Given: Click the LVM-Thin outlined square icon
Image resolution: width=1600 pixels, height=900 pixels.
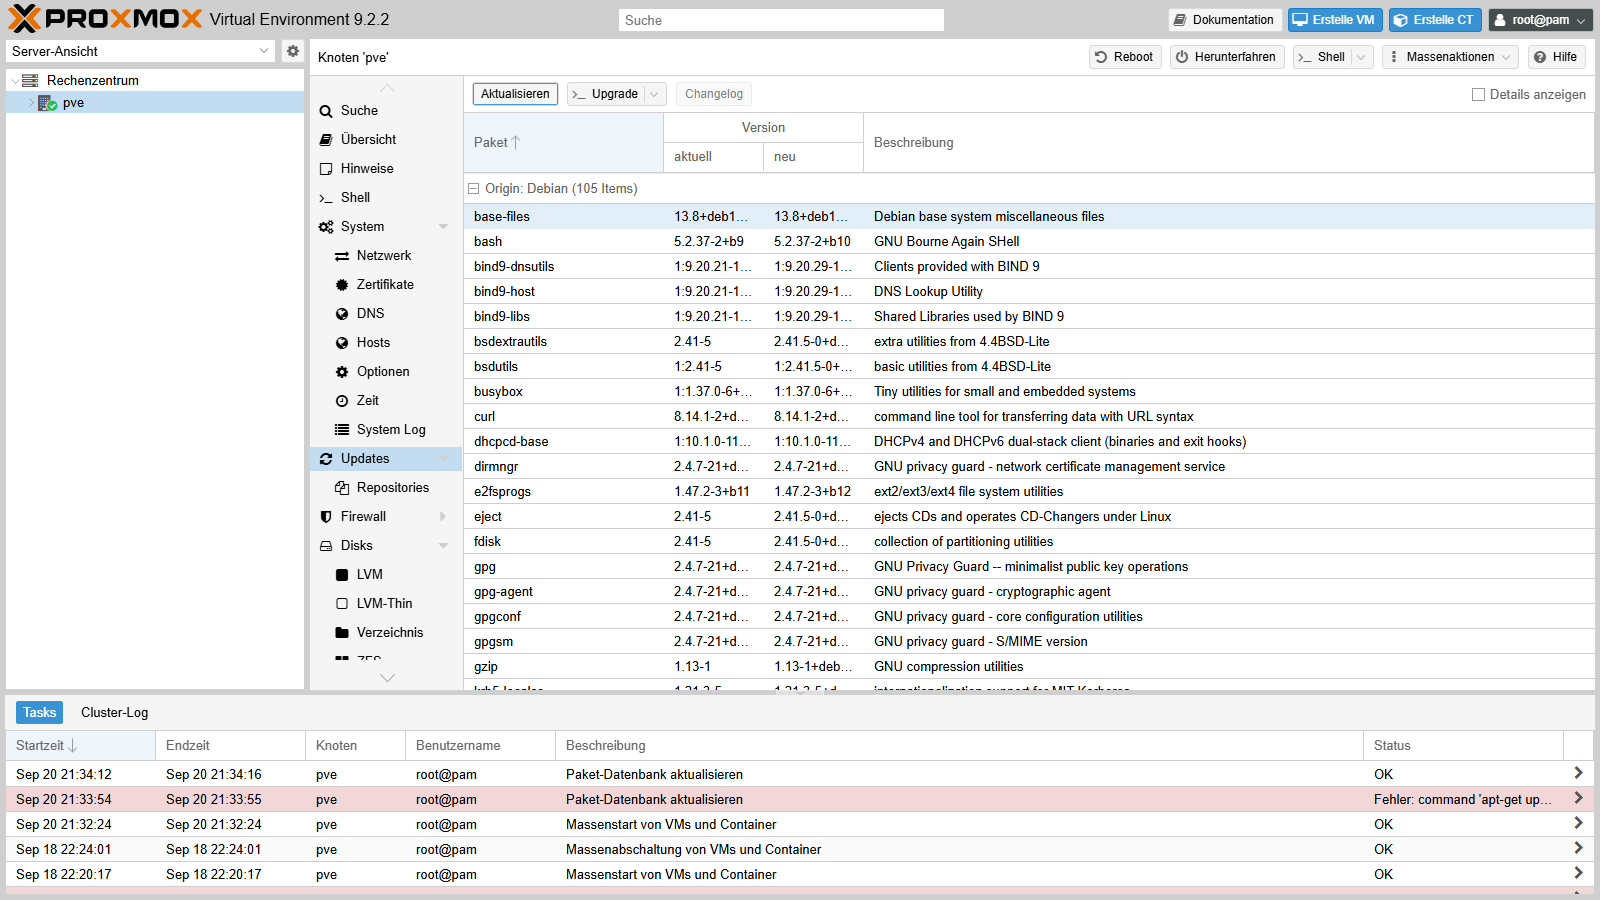Looking at the screenshot, I should (342, 604).
